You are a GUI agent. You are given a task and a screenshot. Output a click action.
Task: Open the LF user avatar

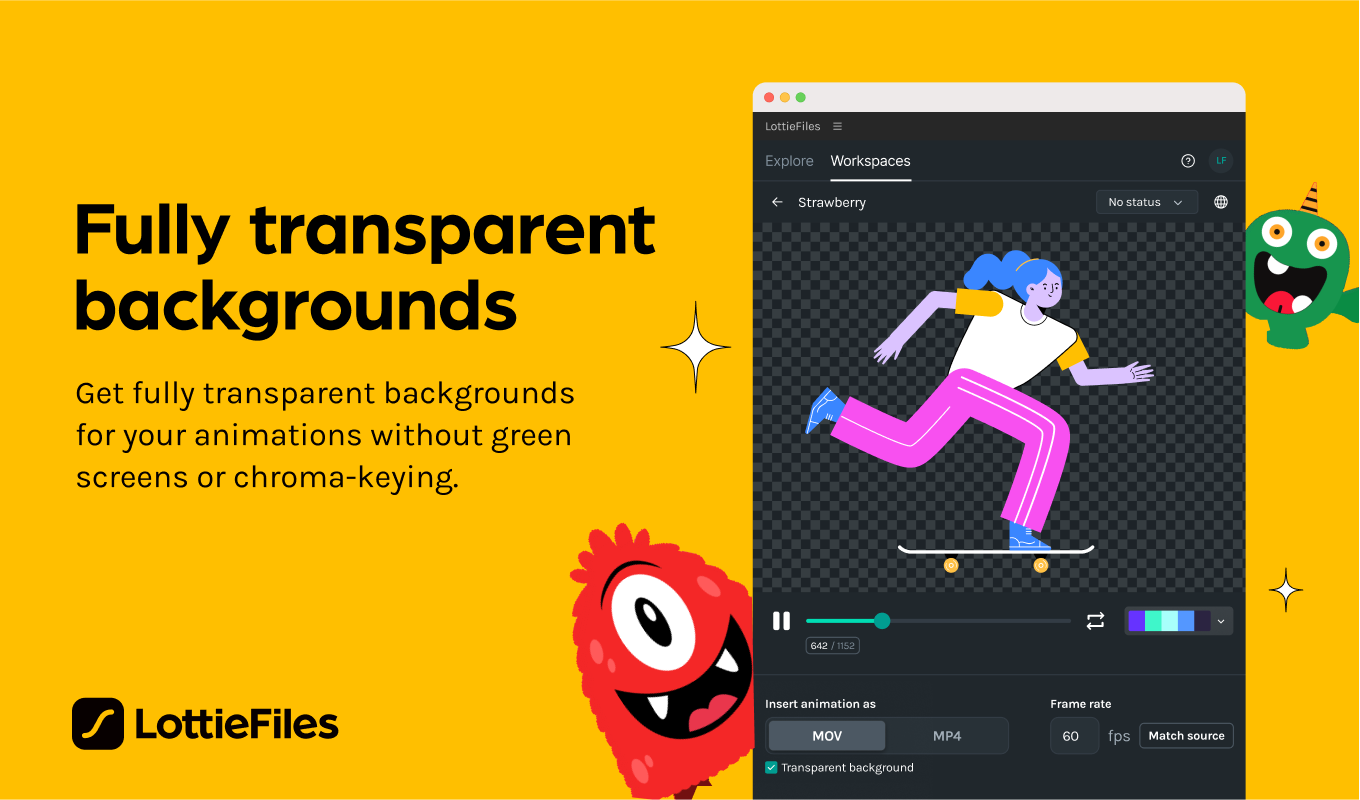point(1221,161)
